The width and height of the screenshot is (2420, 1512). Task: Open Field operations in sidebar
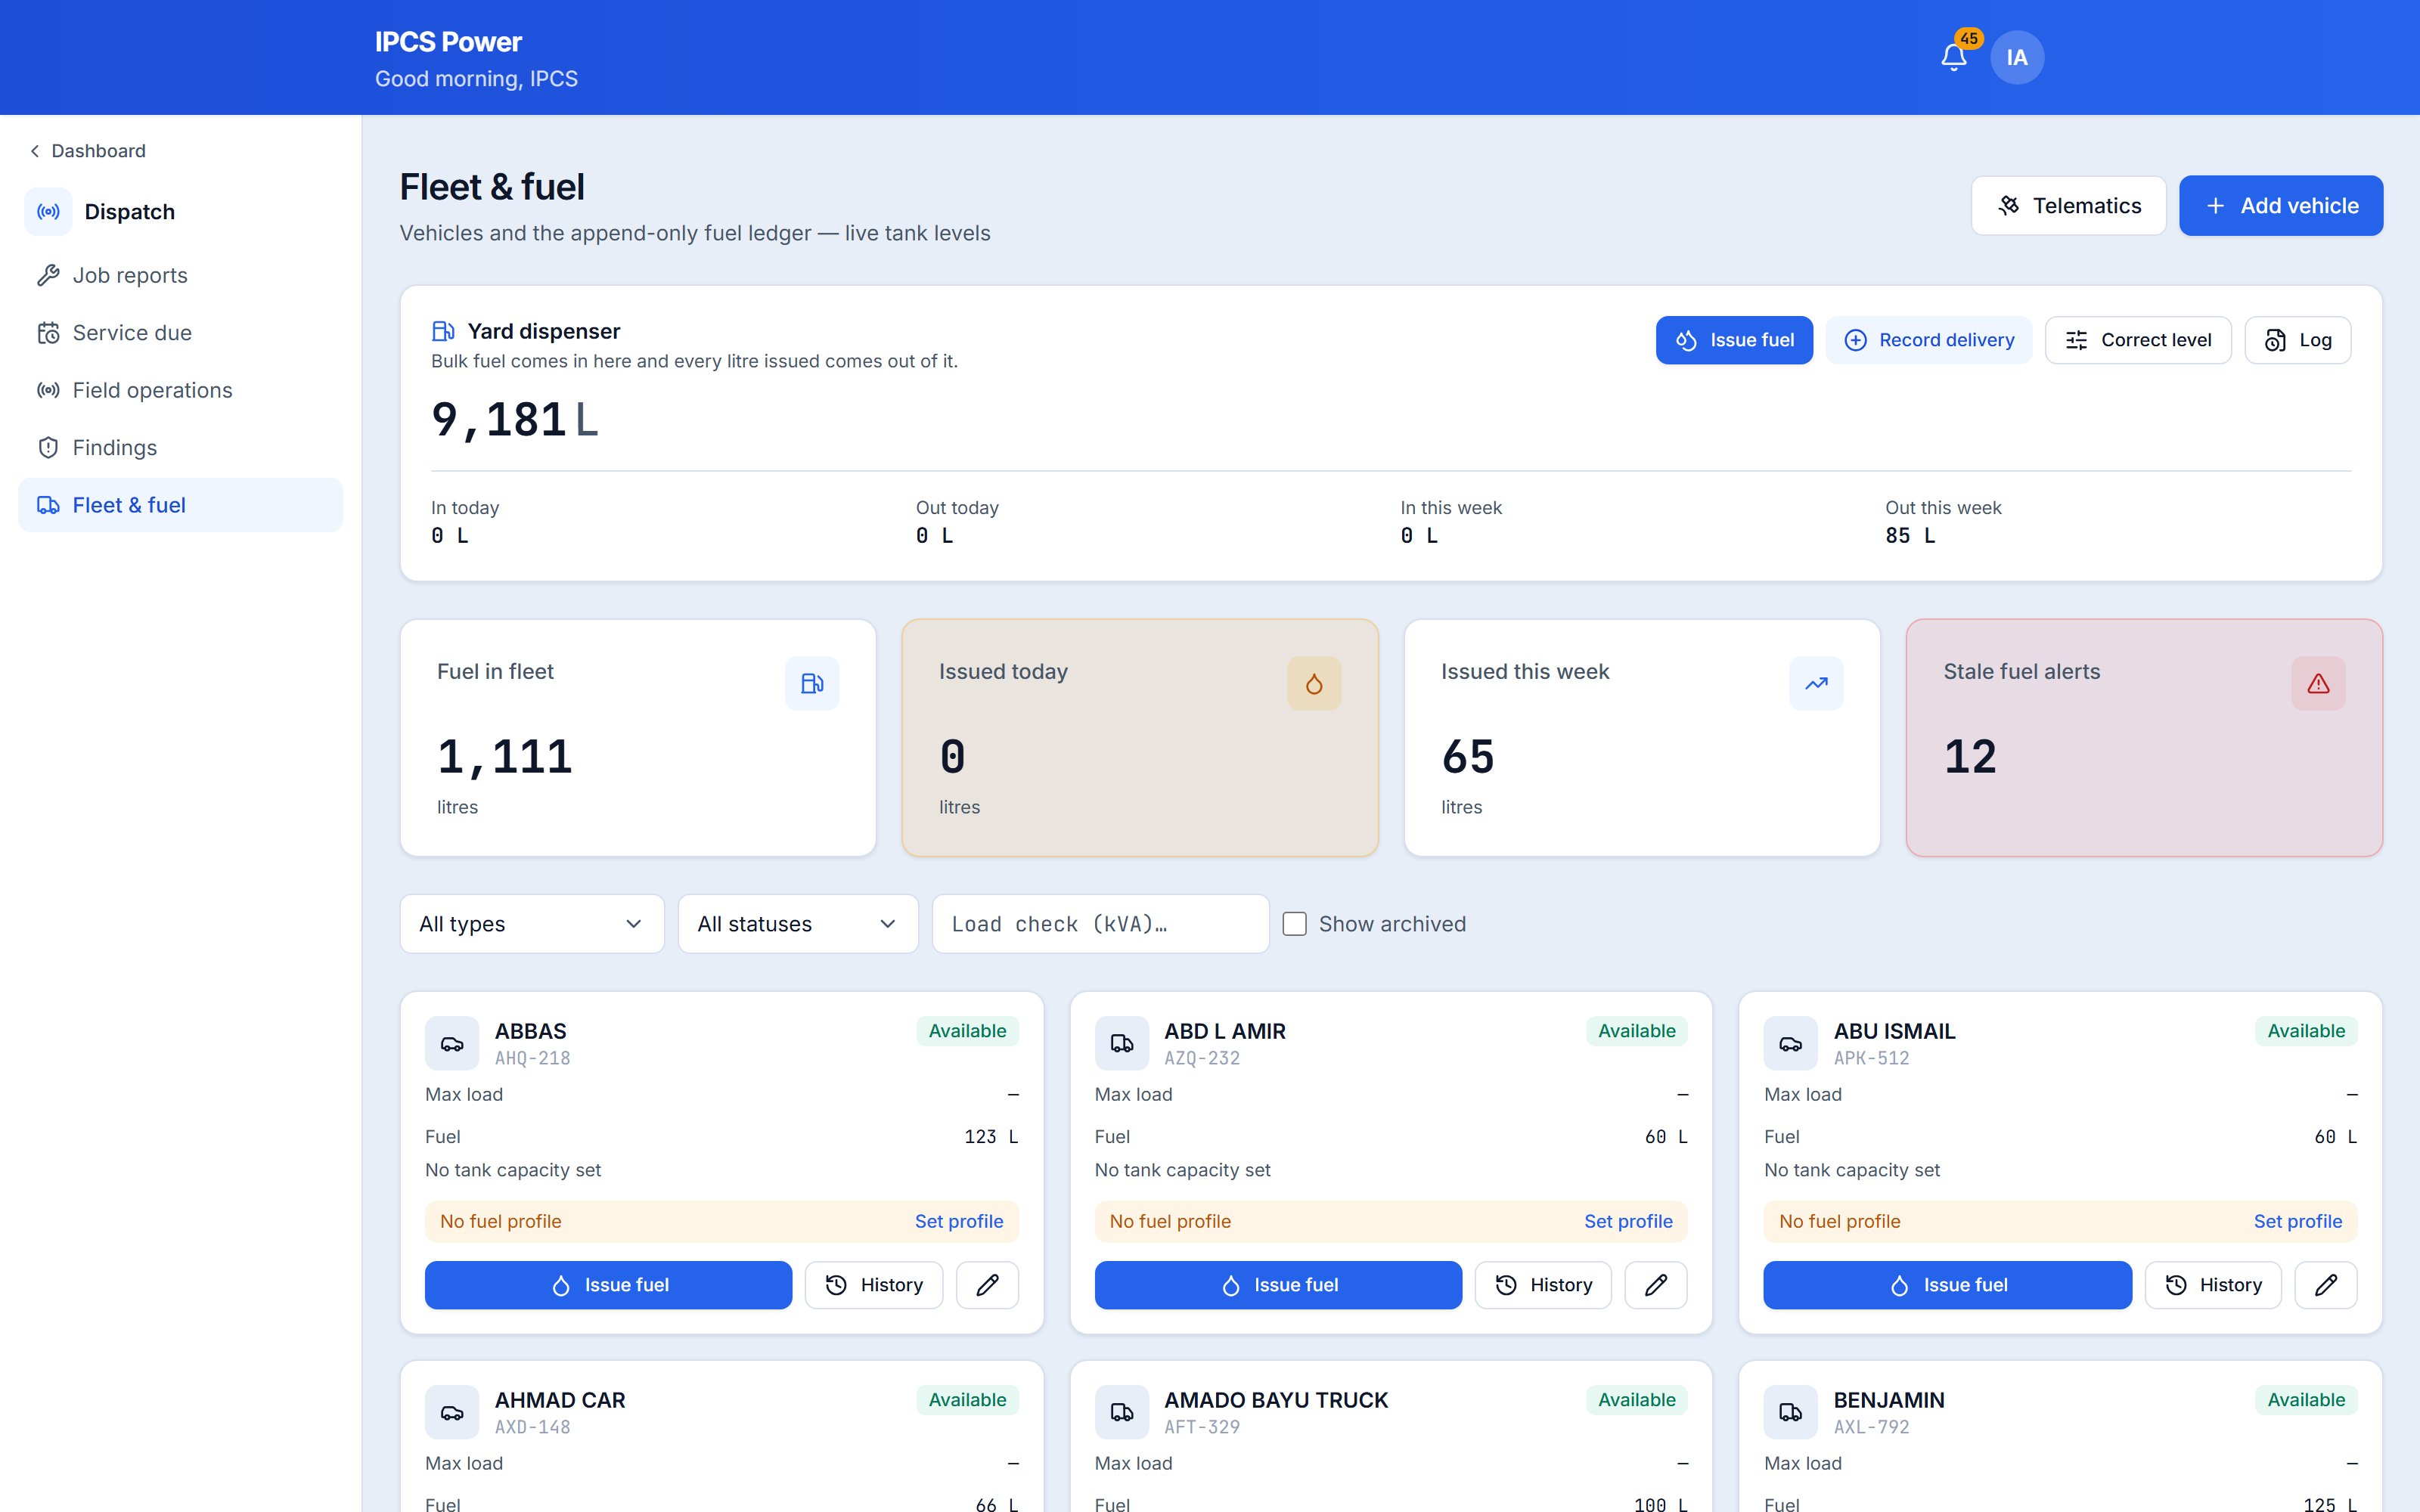pos(180,390)
